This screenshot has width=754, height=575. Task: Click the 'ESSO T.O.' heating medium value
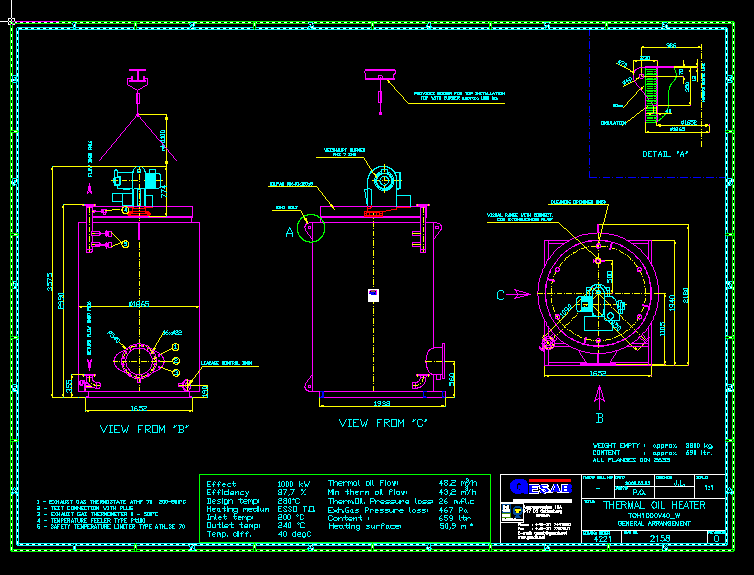click(296, 509)
